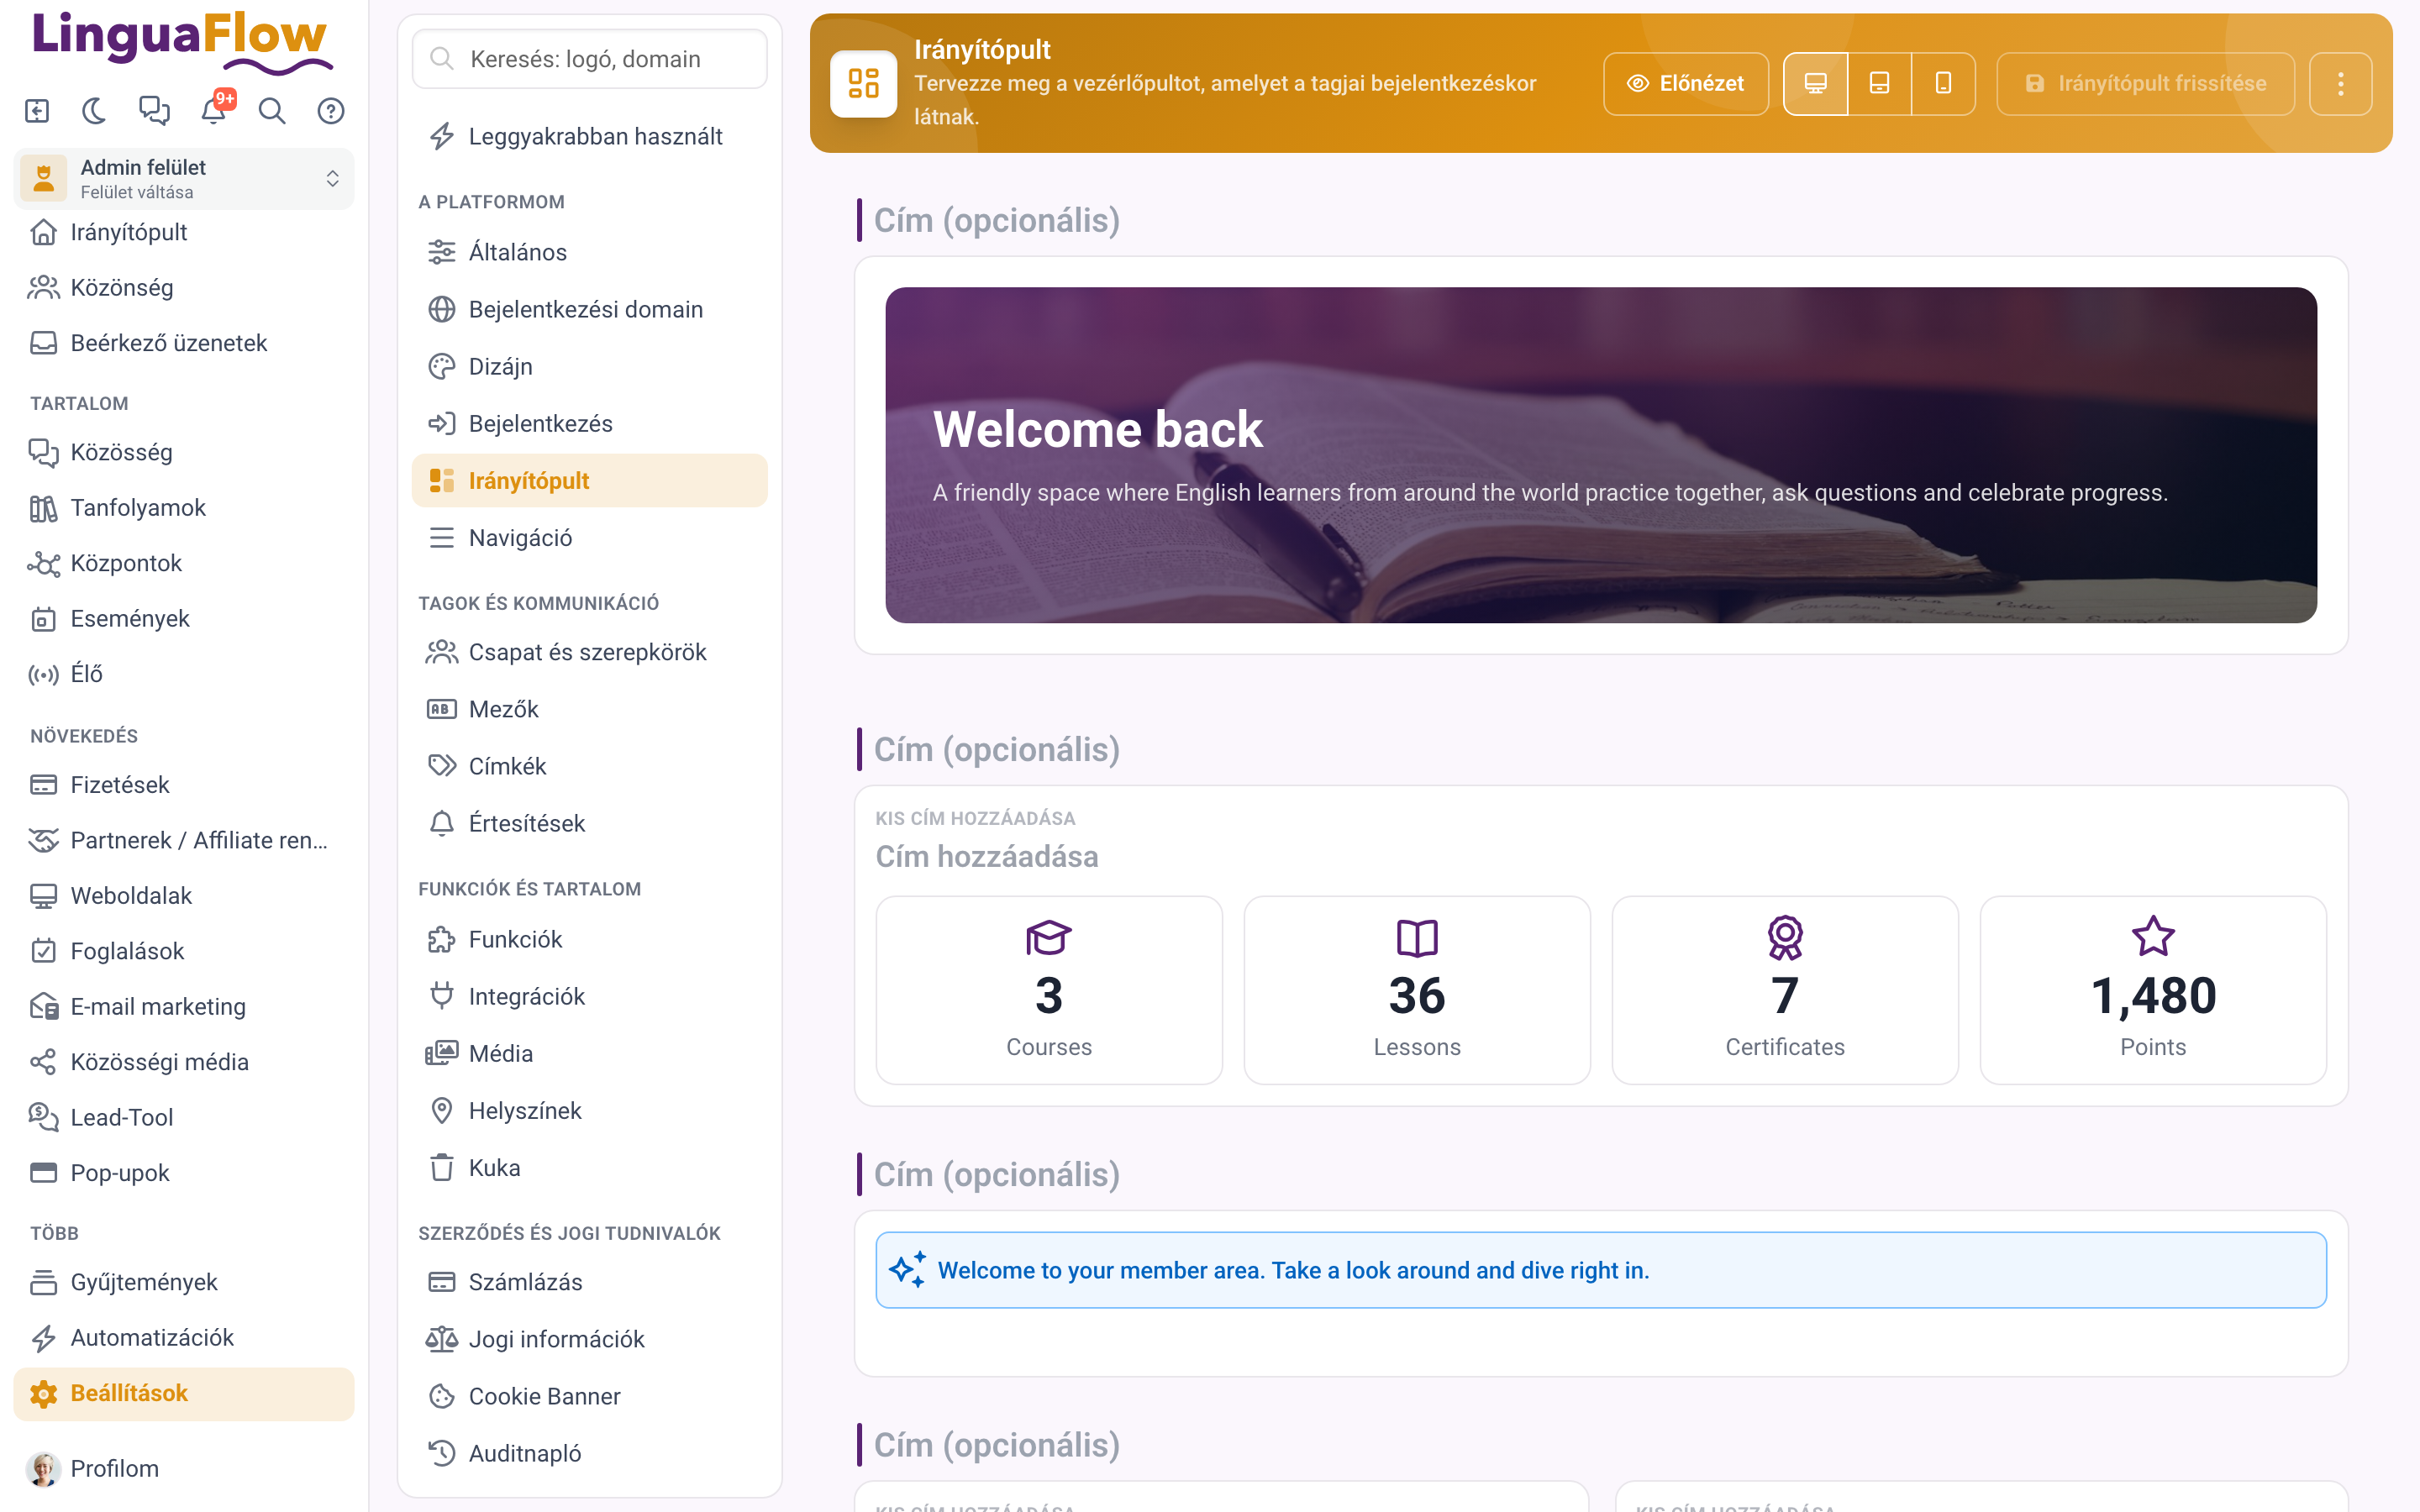Collapse the sidebar using the panel icon
Viewport: 2420px width, 1512px height.
click(x=37, y=110)
